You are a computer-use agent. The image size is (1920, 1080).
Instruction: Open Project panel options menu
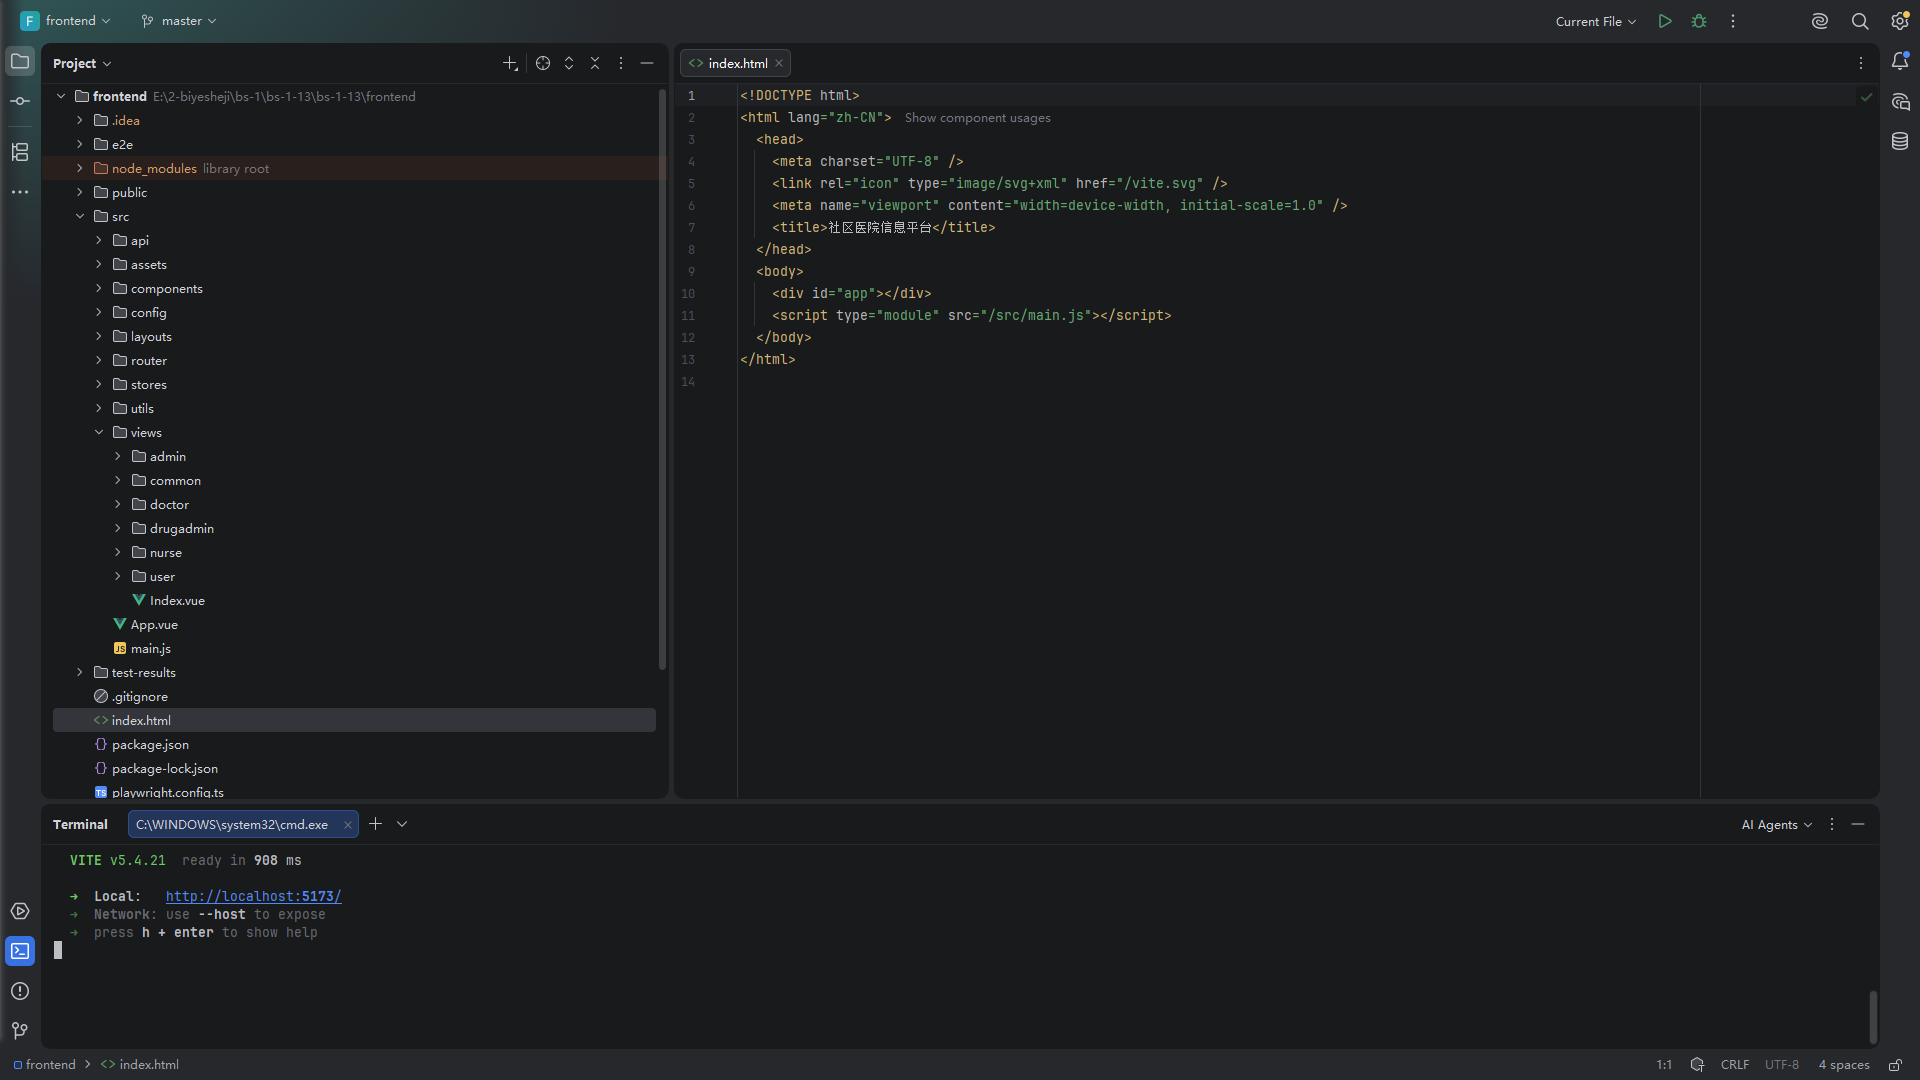(x=621, y=63)
